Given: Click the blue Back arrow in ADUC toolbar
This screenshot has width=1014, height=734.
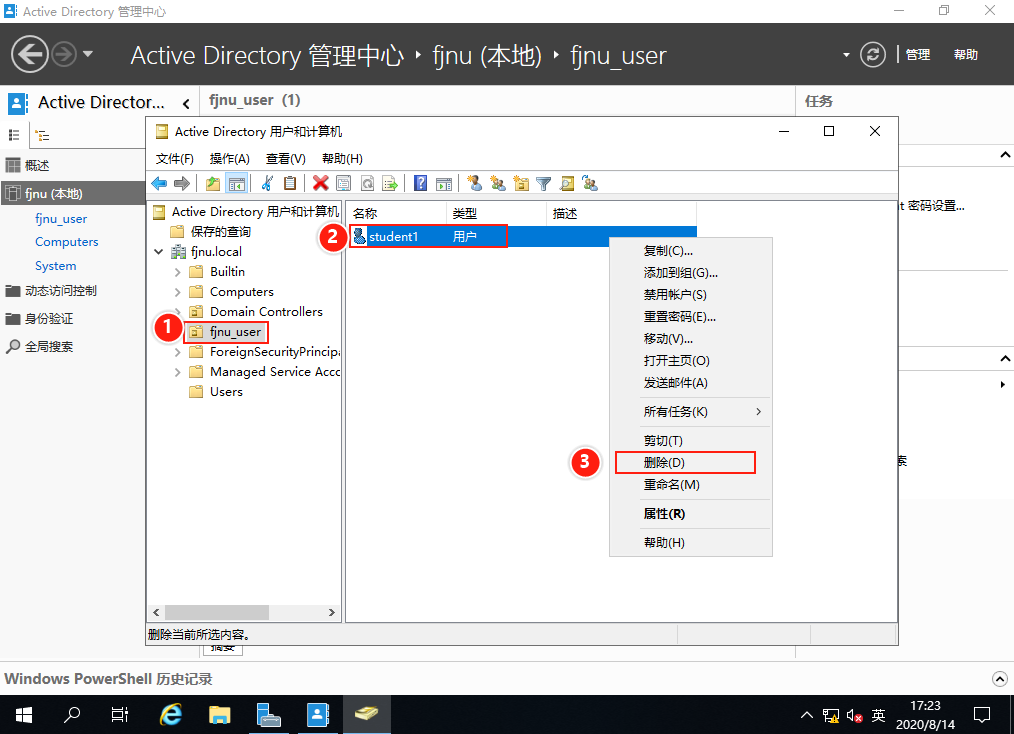Looking at the screenshot, I should (x=159, y=184).
